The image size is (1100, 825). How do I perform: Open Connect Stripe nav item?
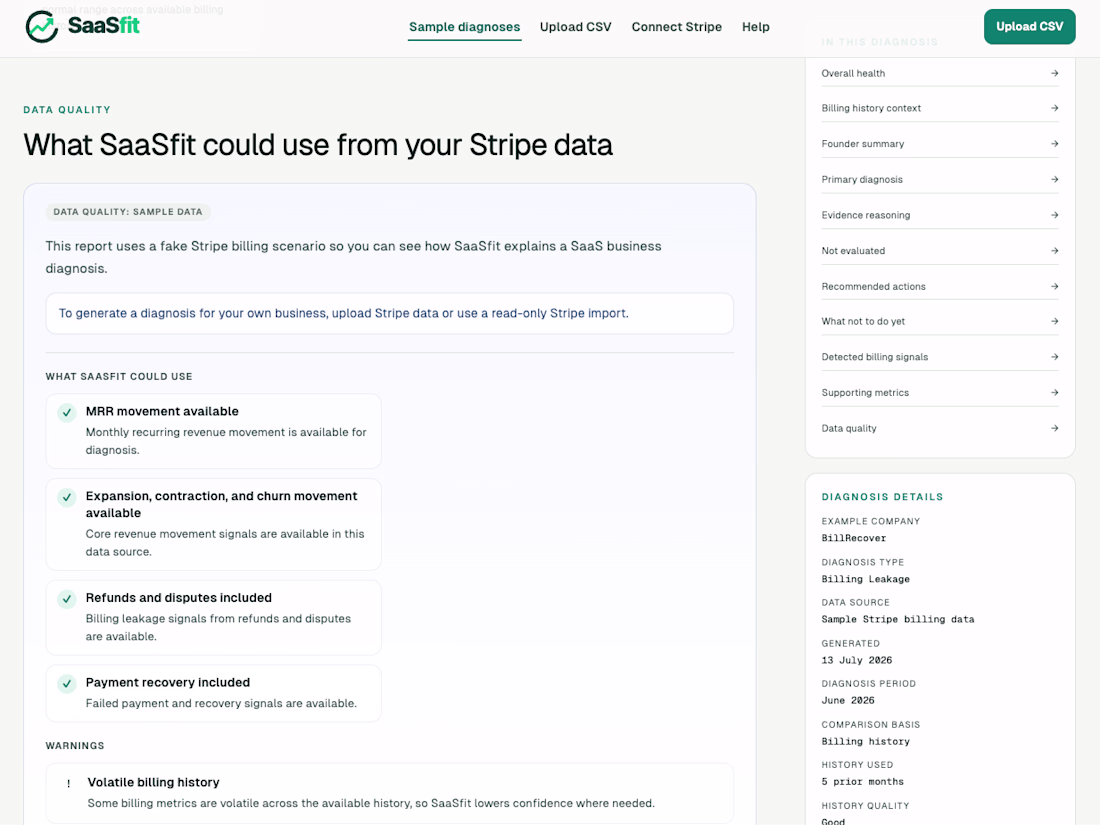tap(676, 27)
